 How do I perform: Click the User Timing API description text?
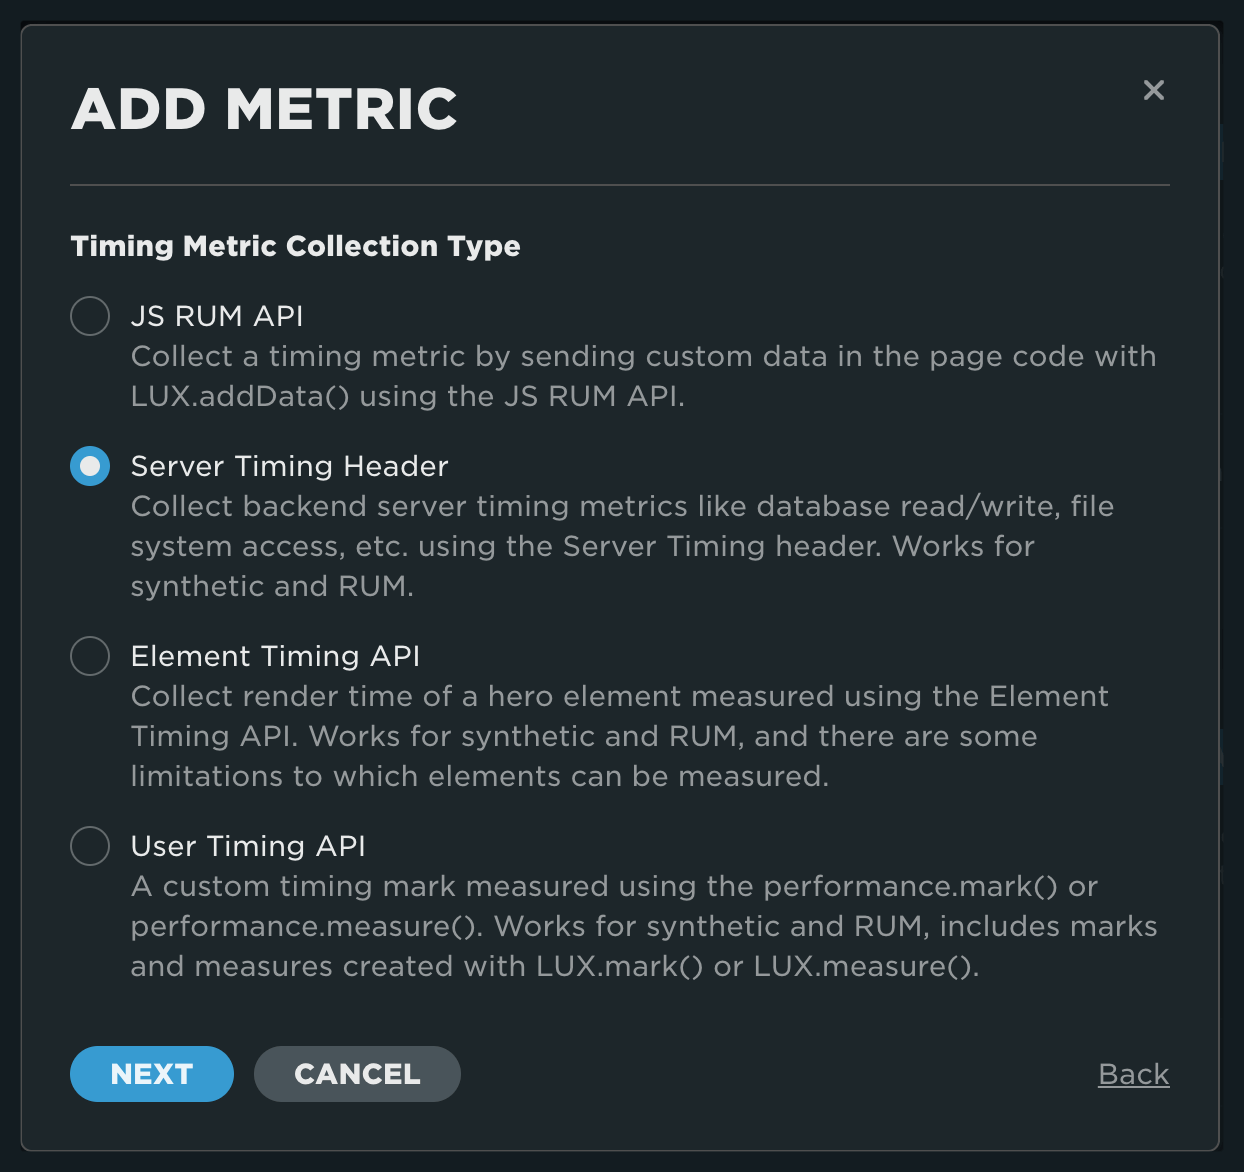(643, 926)
